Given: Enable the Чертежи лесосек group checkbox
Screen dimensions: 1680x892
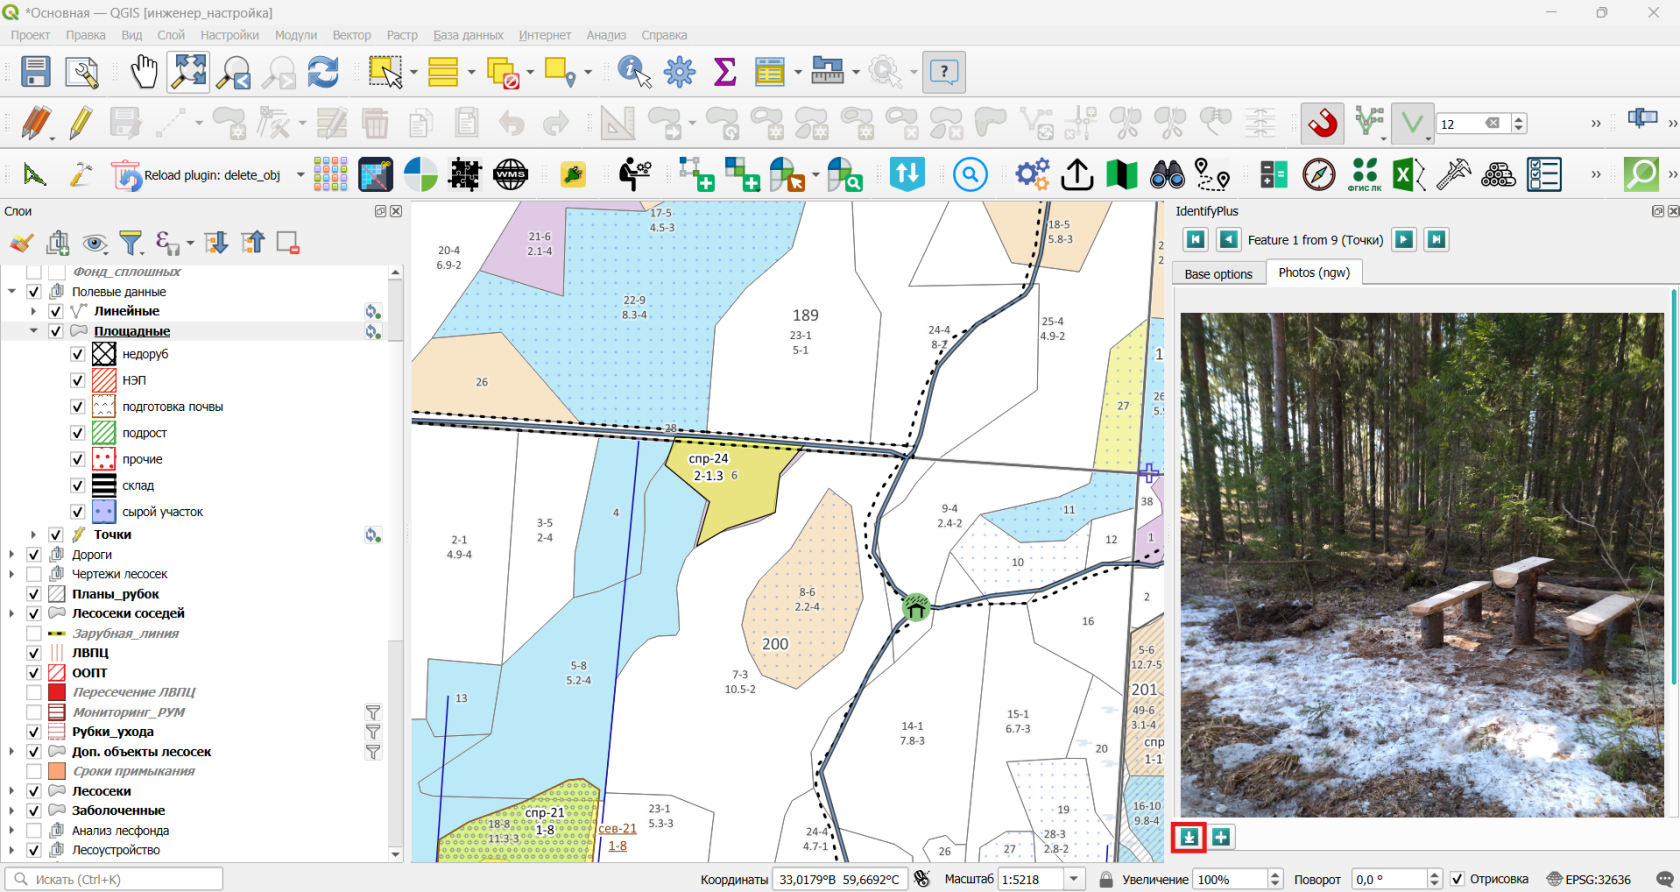Looking at the screenshot, I should [x=34, y=574].
